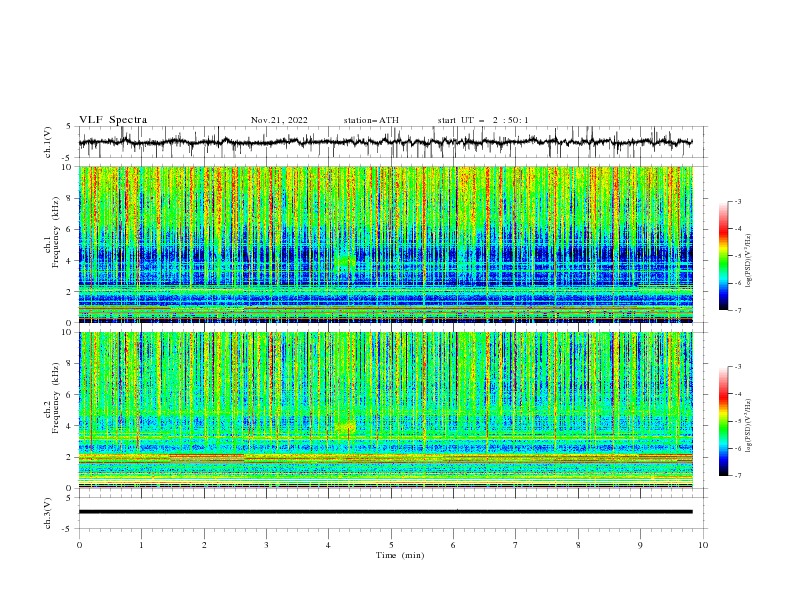Click time axis tick label '5'

pyautogui.click(x=391, y=545)
